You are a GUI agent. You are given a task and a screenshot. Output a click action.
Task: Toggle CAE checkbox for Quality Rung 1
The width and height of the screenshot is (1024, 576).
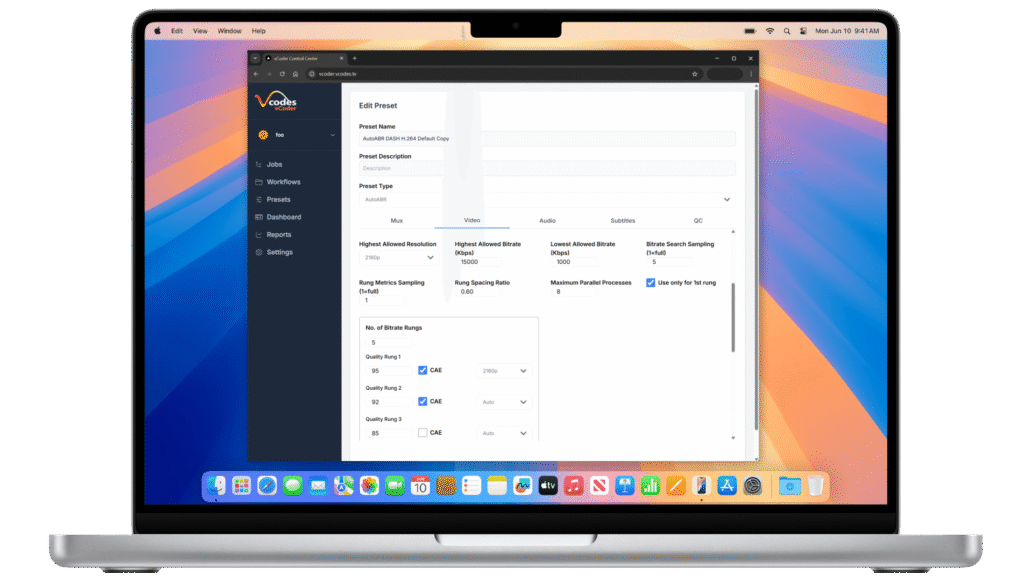point(423,370)
